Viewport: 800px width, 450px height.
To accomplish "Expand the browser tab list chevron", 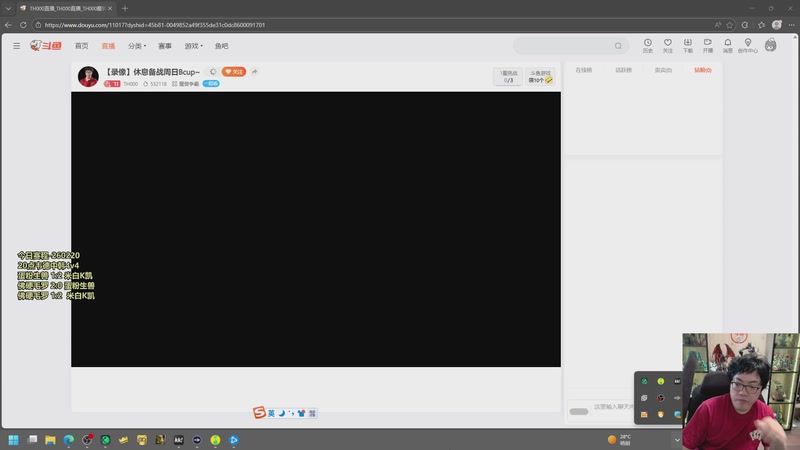I will click(x=8, y=8).
